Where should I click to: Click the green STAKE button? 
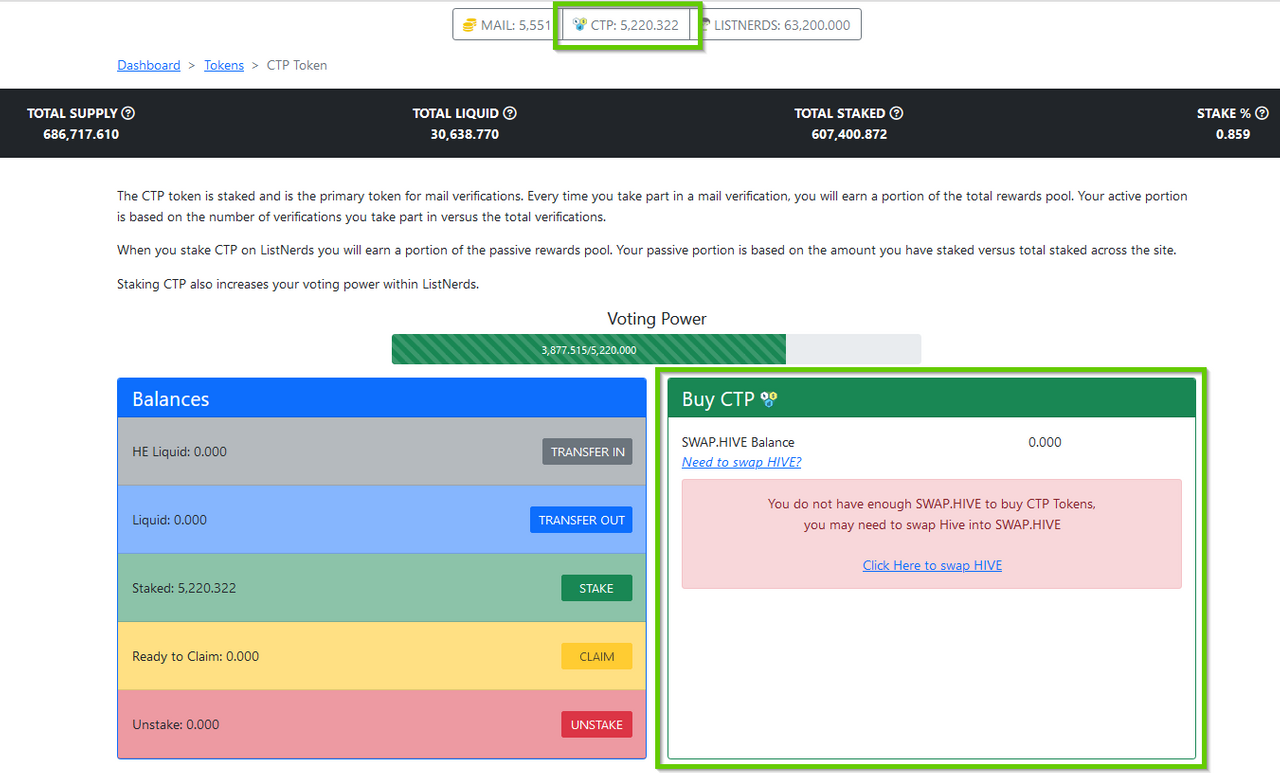(x=596, y=588)
